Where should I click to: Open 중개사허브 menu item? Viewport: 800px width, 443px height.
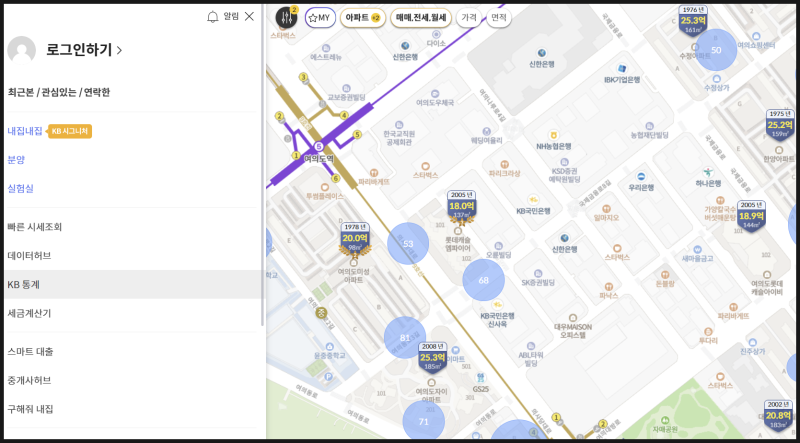point(29,380)
